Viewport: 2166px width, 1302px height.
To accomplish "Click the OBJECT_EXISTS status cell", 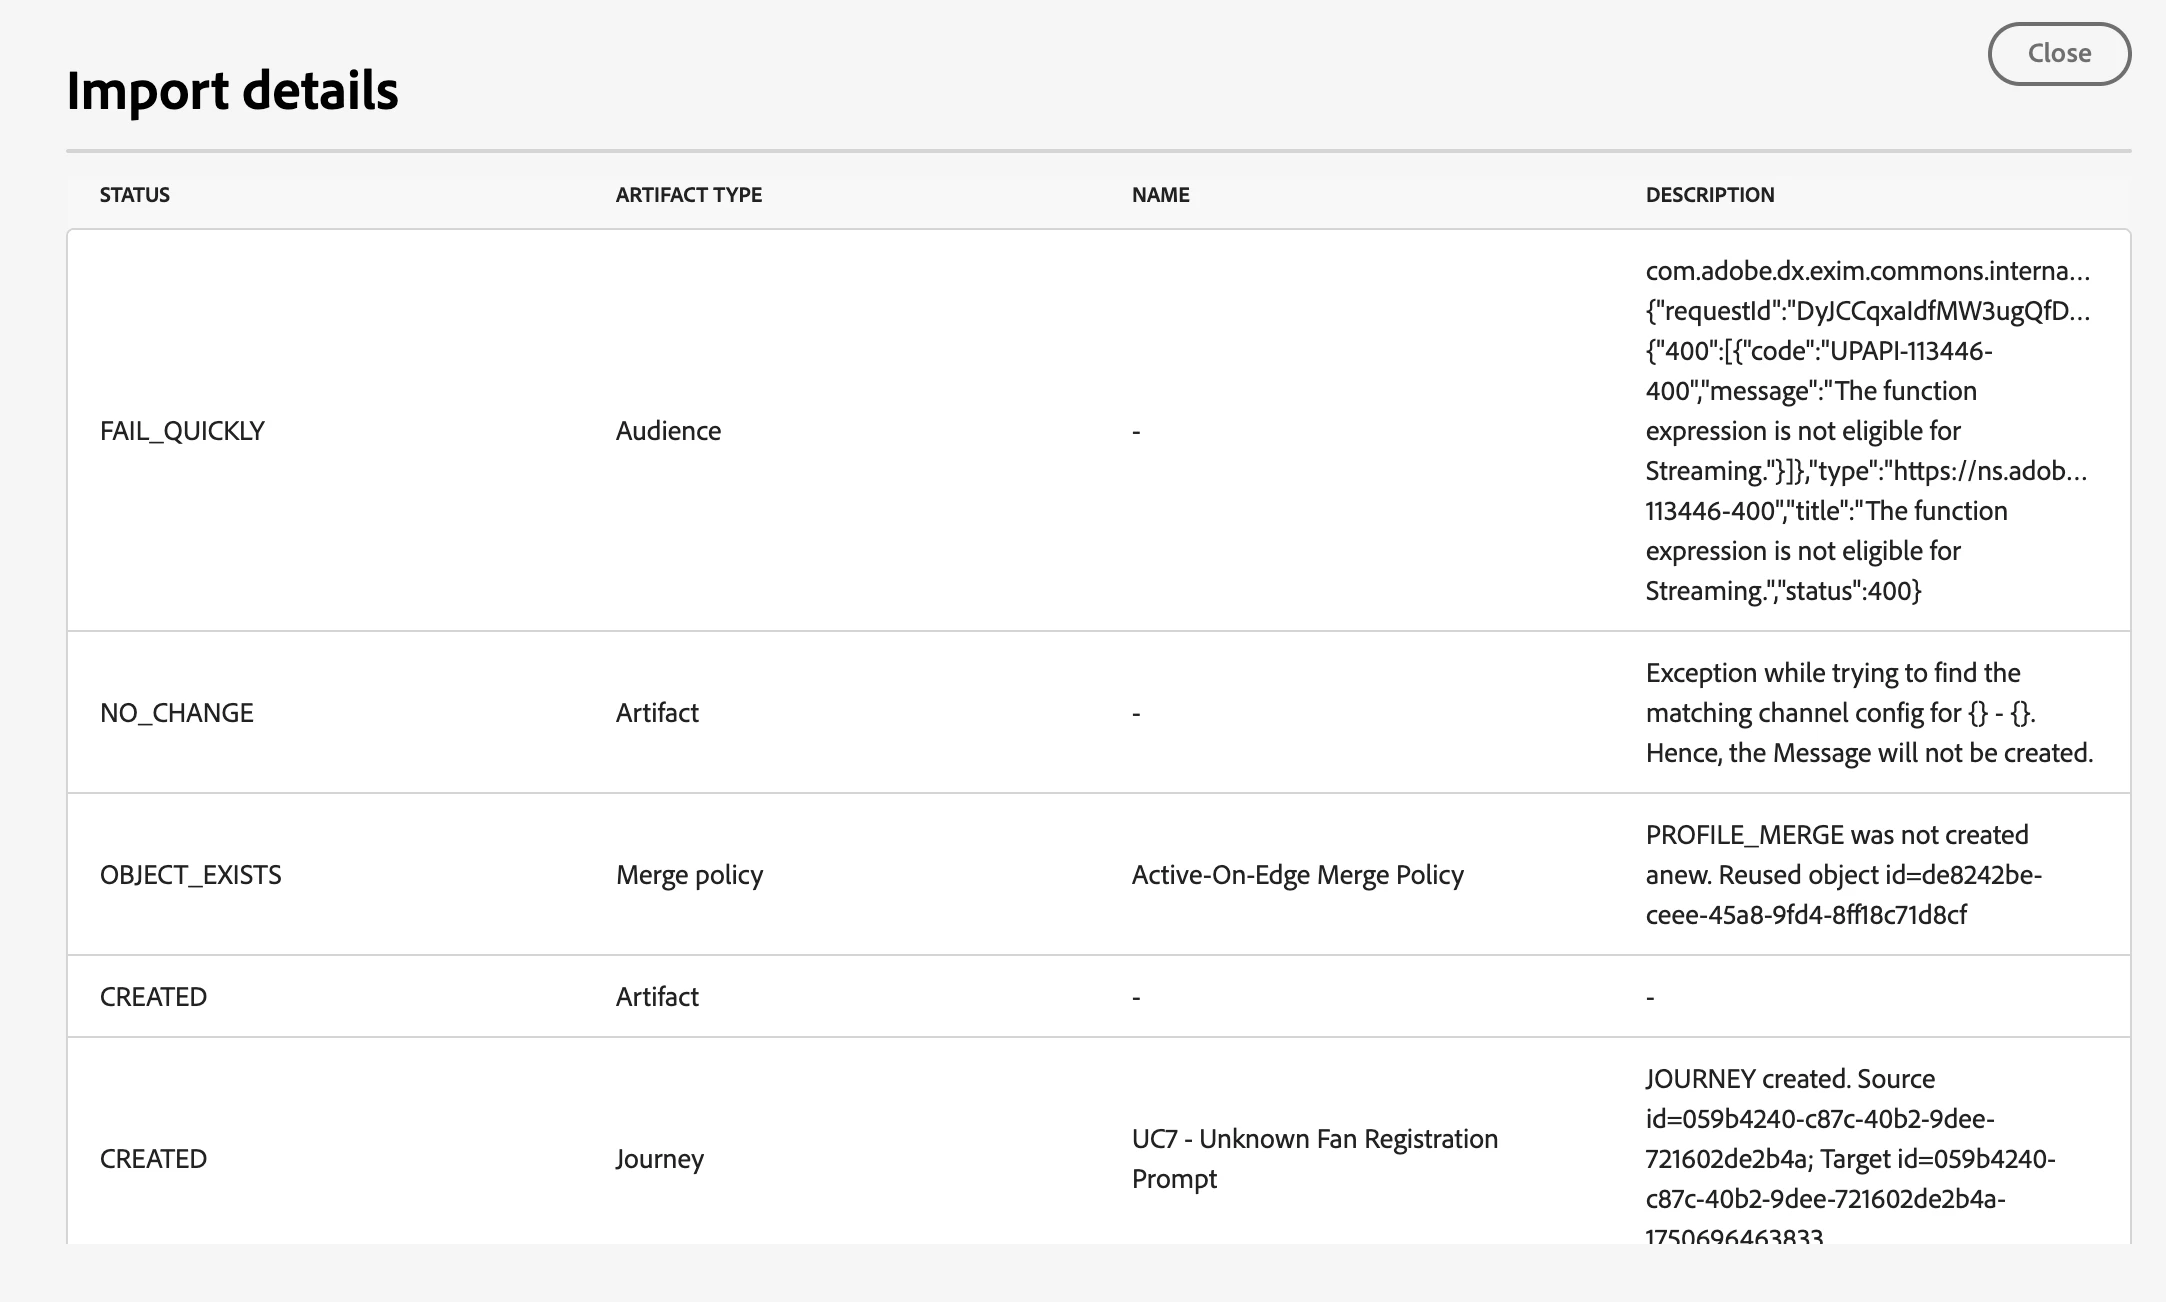I will [190, 875].
